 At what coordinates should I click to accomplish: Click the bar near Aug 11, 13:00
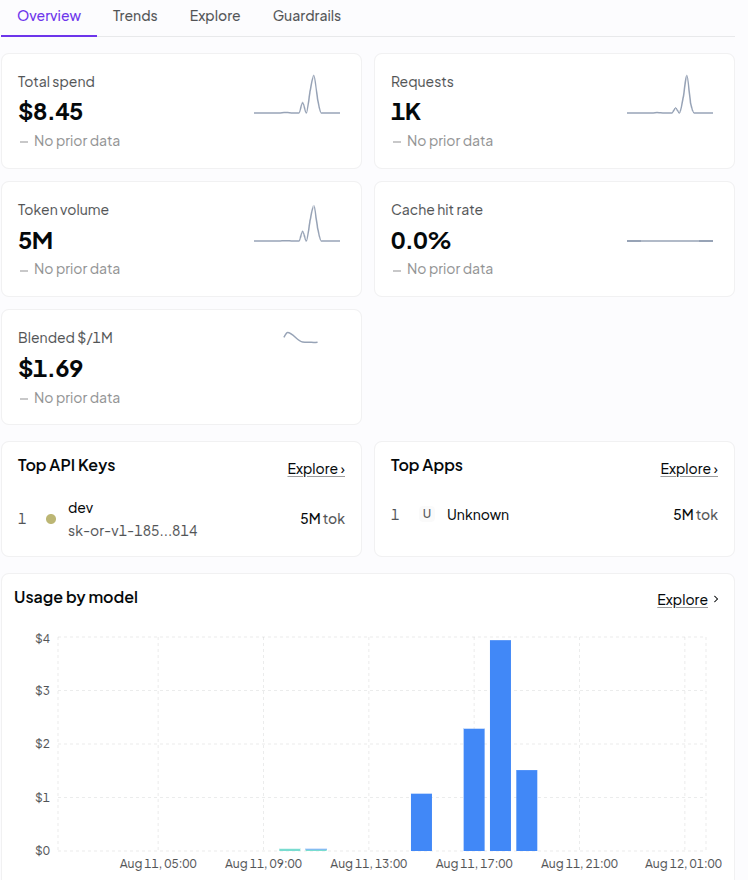421,822
